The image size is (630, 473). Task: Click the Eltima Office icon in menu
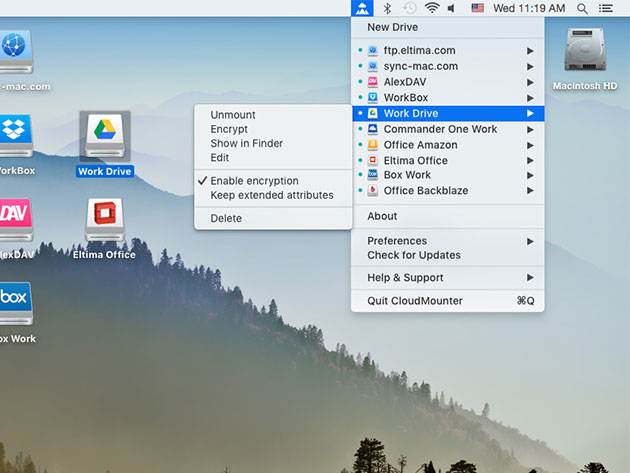click(x=373, y=160)
